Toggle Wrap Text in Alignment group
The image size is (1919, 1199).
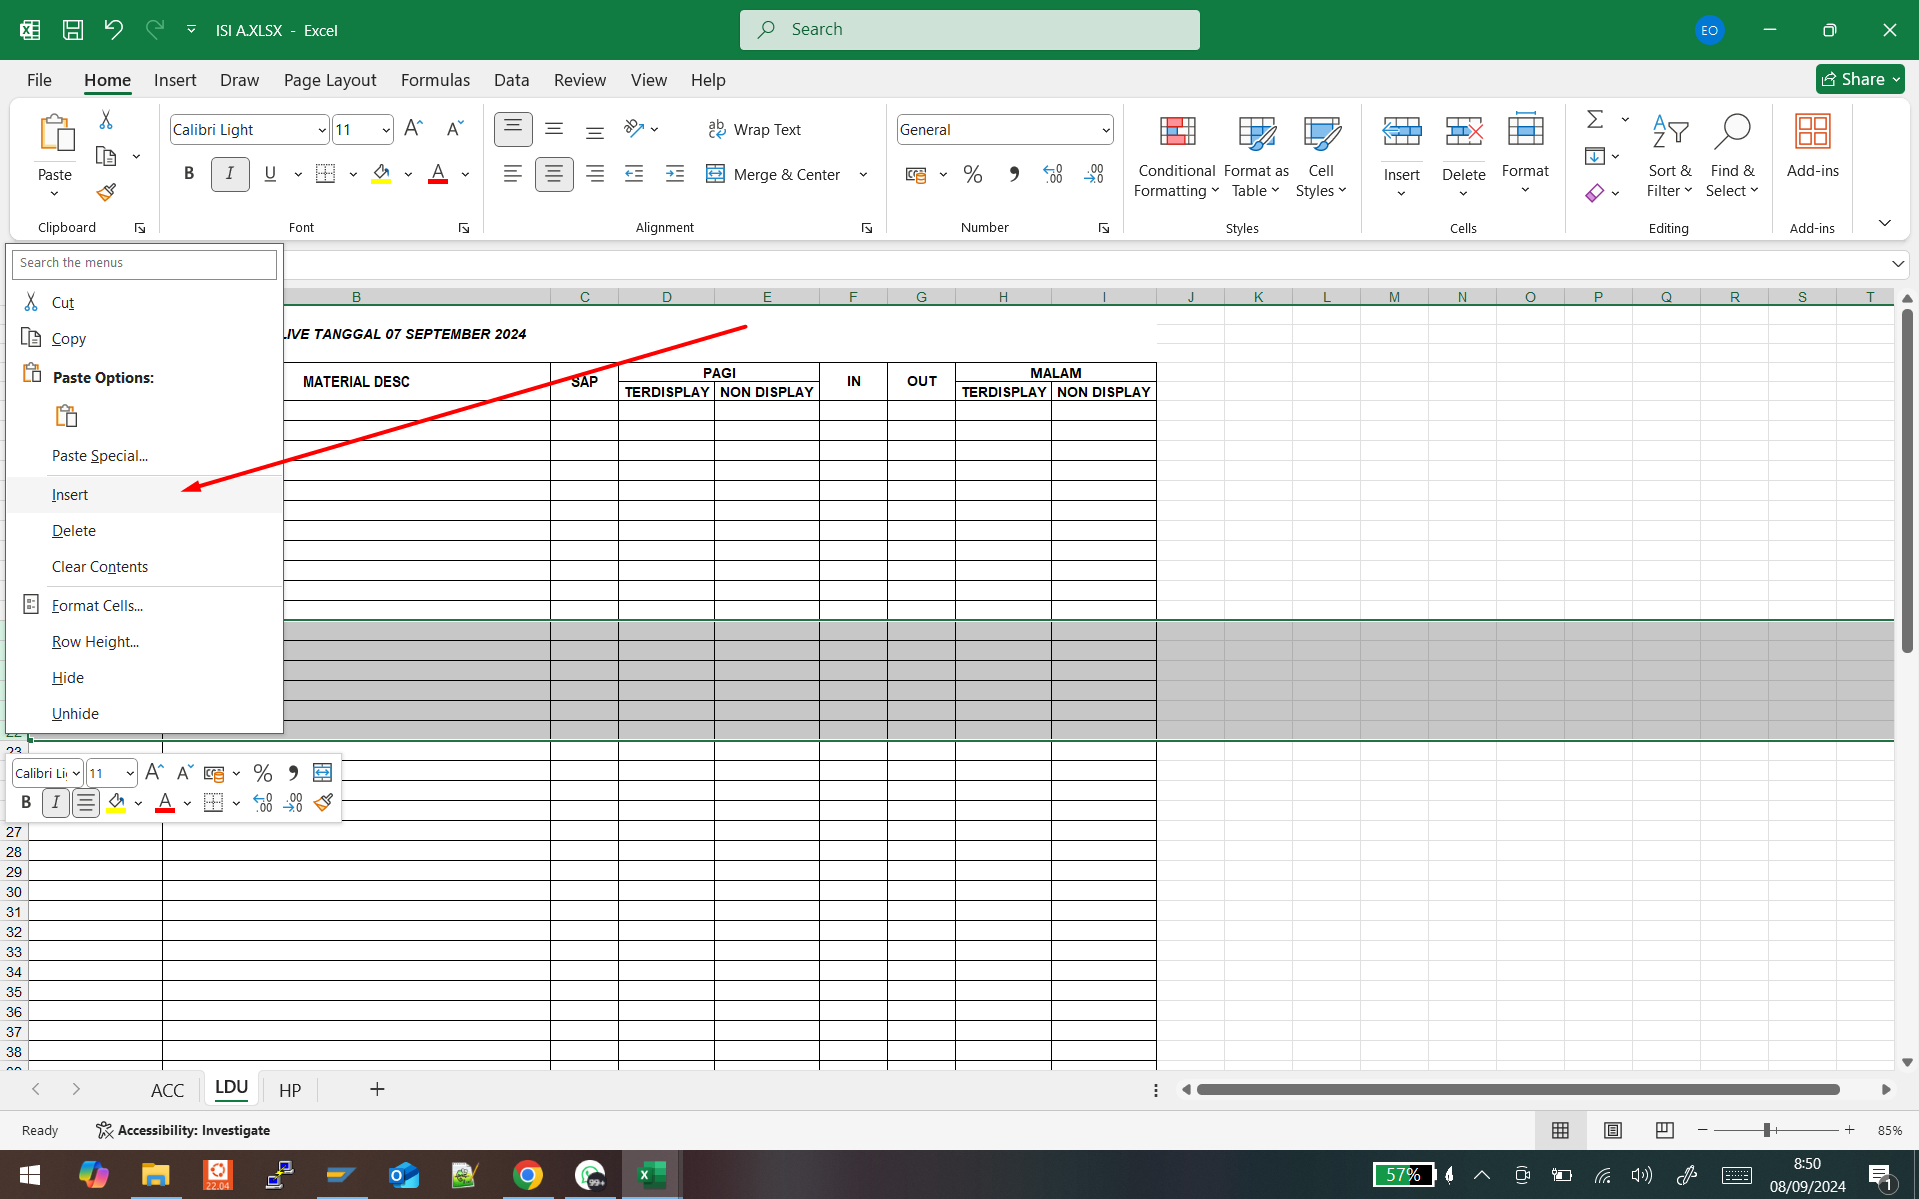[755, 130]
